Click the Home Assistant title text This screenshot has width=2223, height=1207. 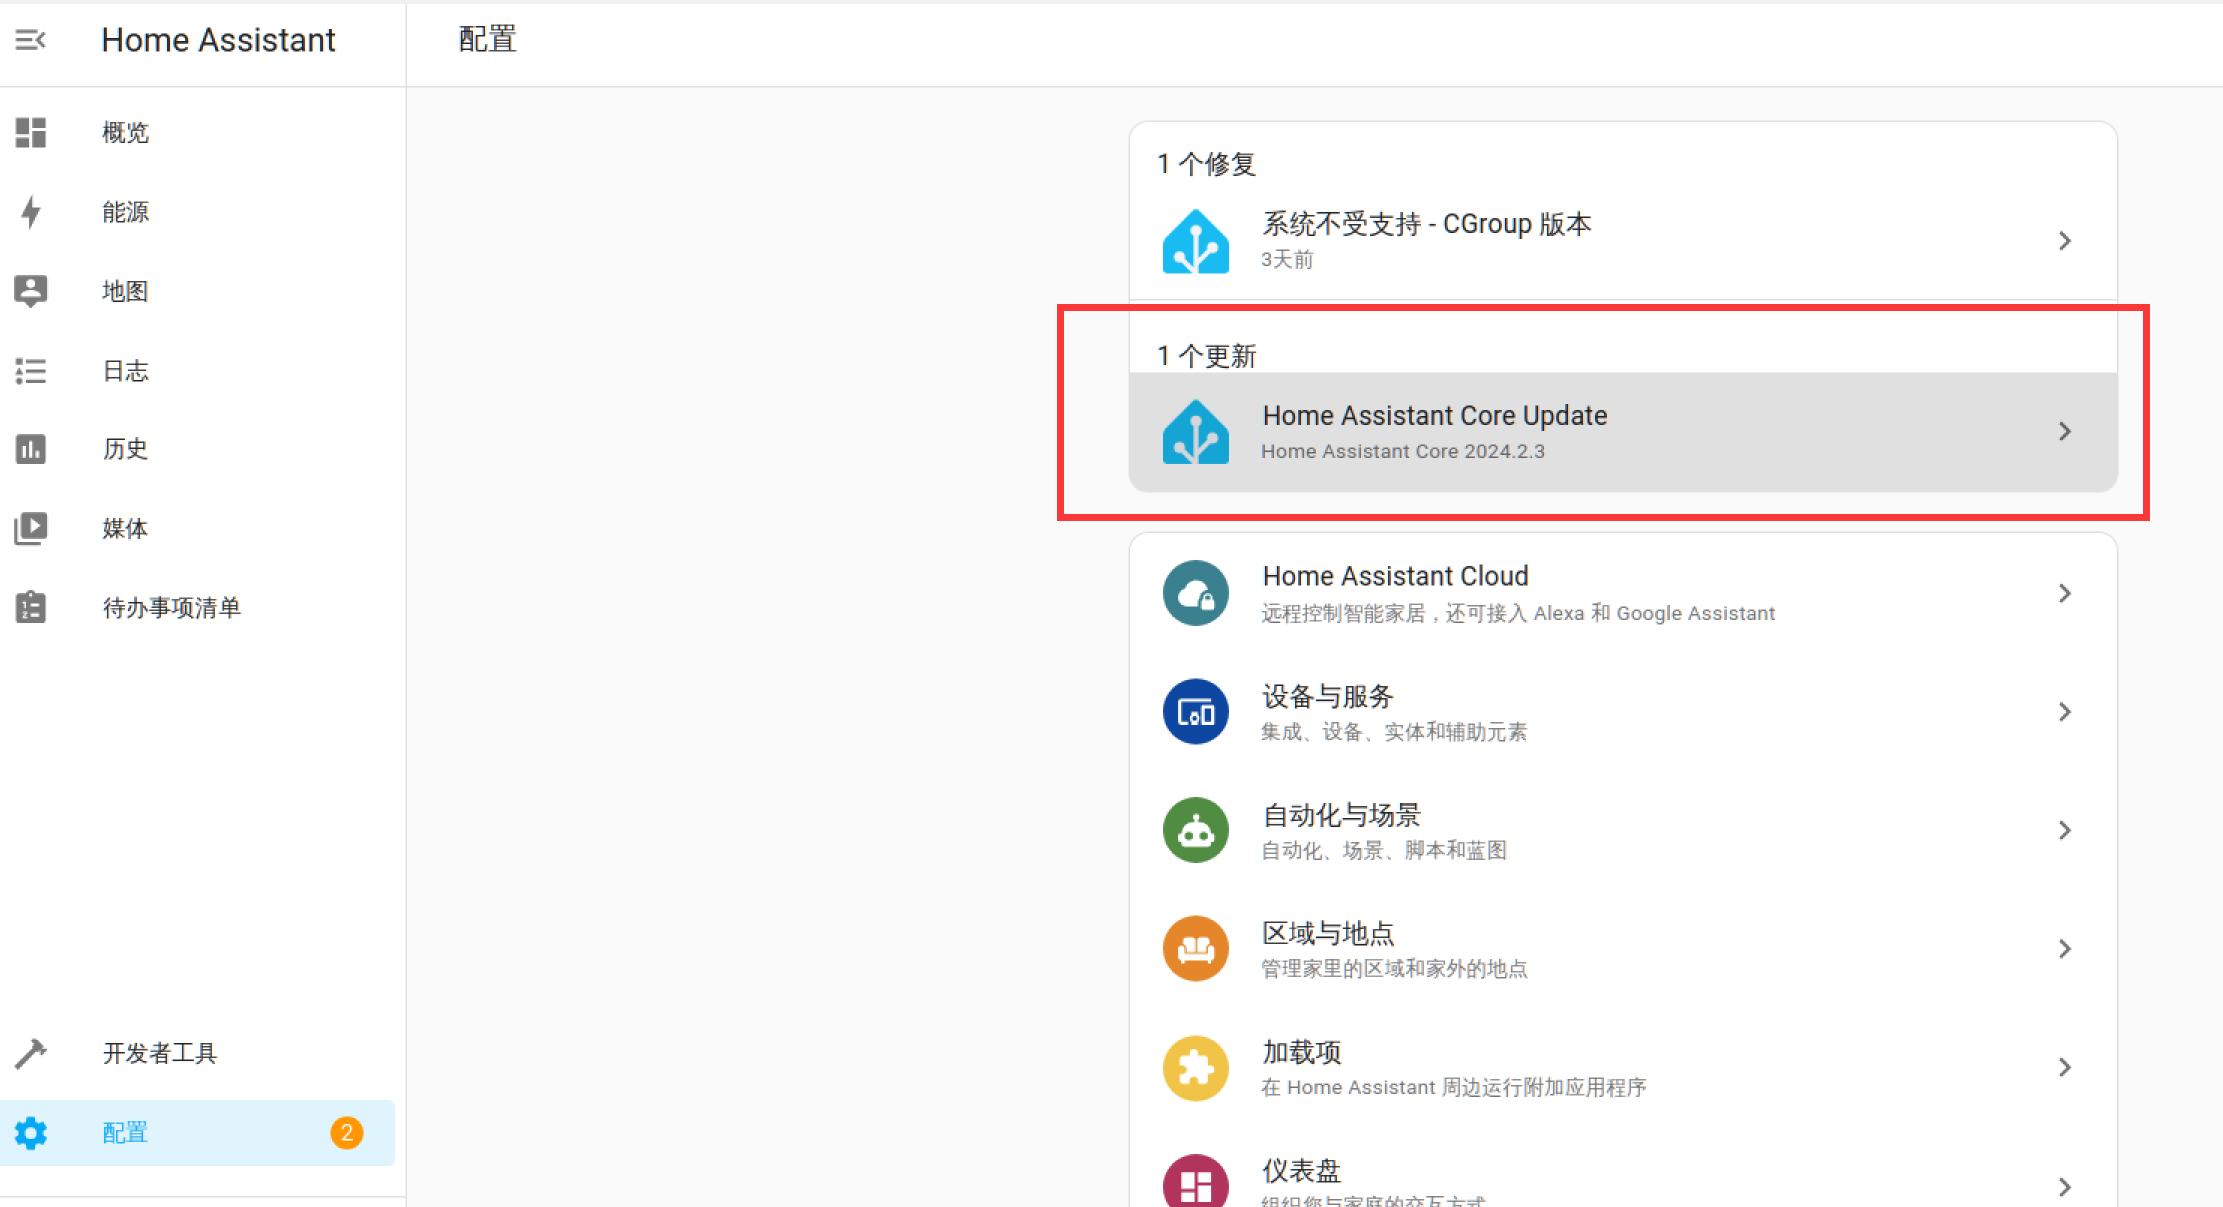coord(218,40)
